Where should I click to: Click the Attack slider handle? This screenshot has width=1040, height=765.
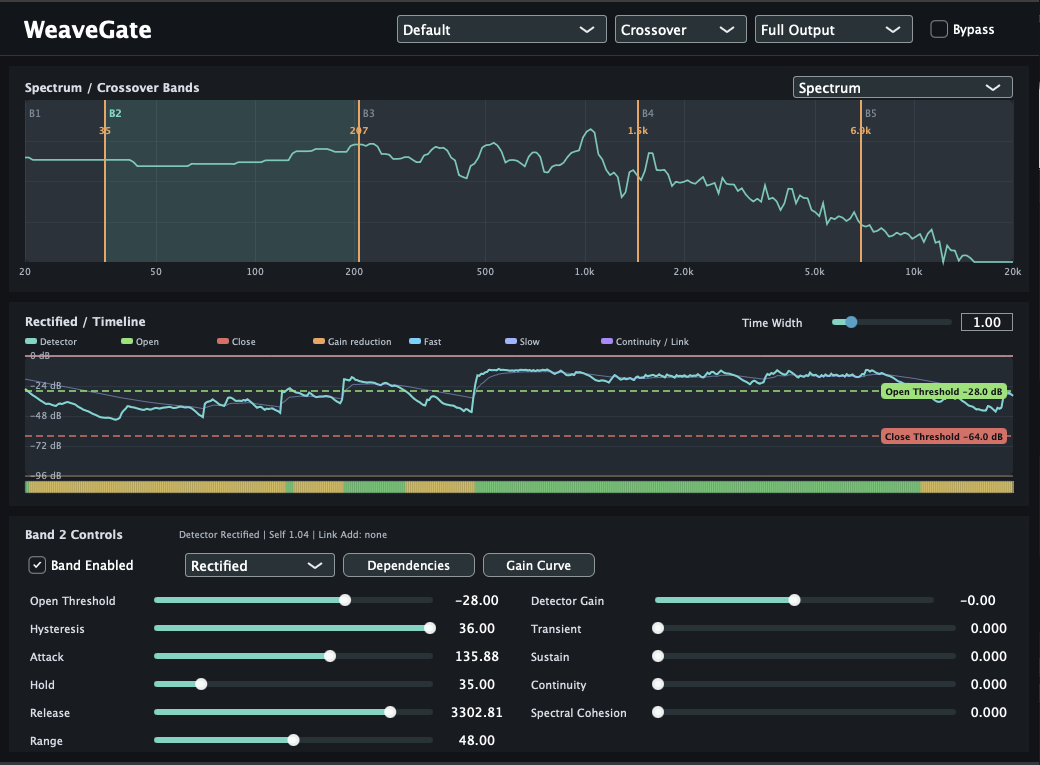point(330,656)
